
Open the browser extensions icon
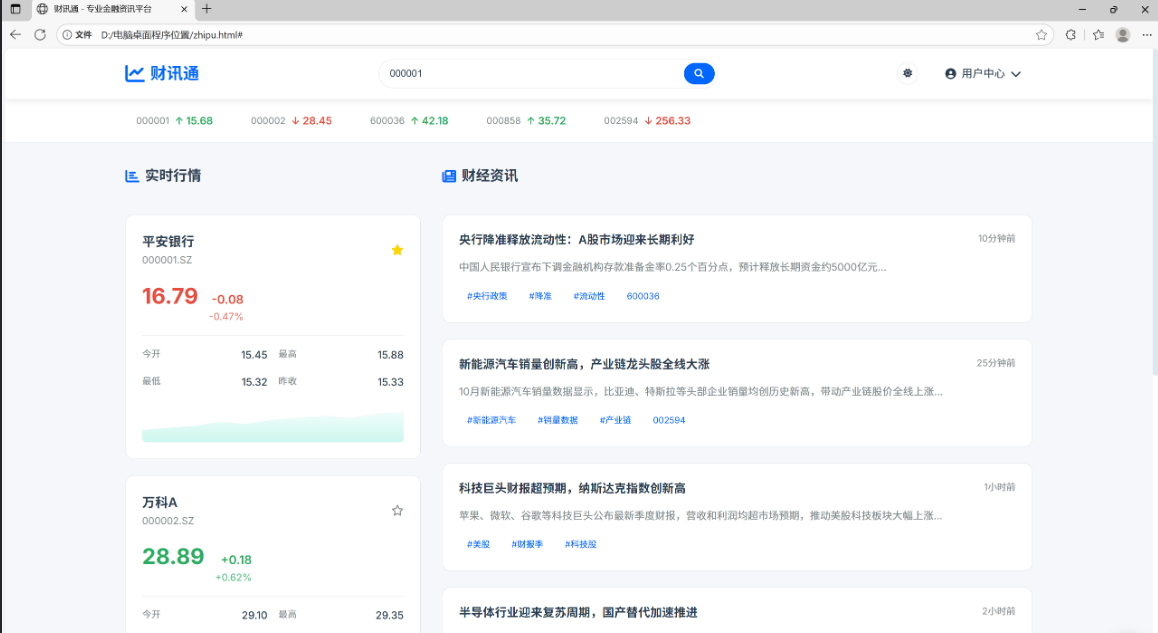(x=1071, y=34)
